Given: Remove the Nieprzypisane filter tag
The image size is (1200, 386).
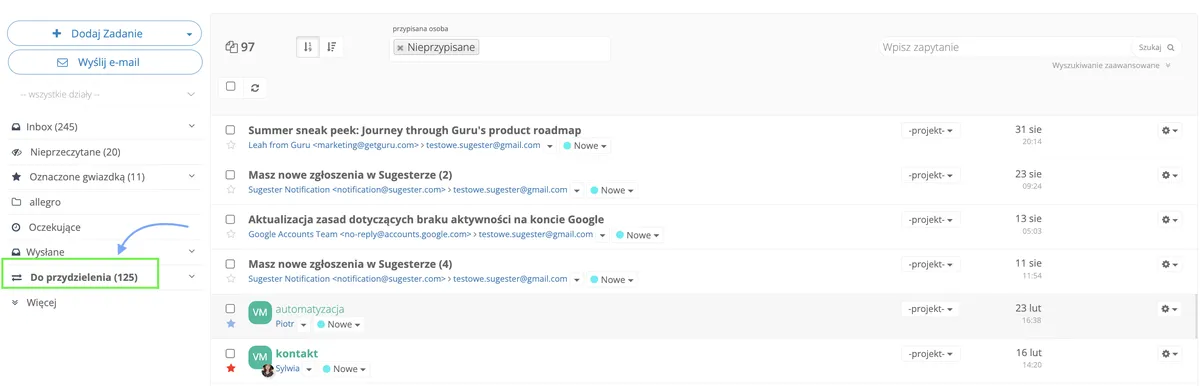Looking at the screenshot, I should click(400, 47).
